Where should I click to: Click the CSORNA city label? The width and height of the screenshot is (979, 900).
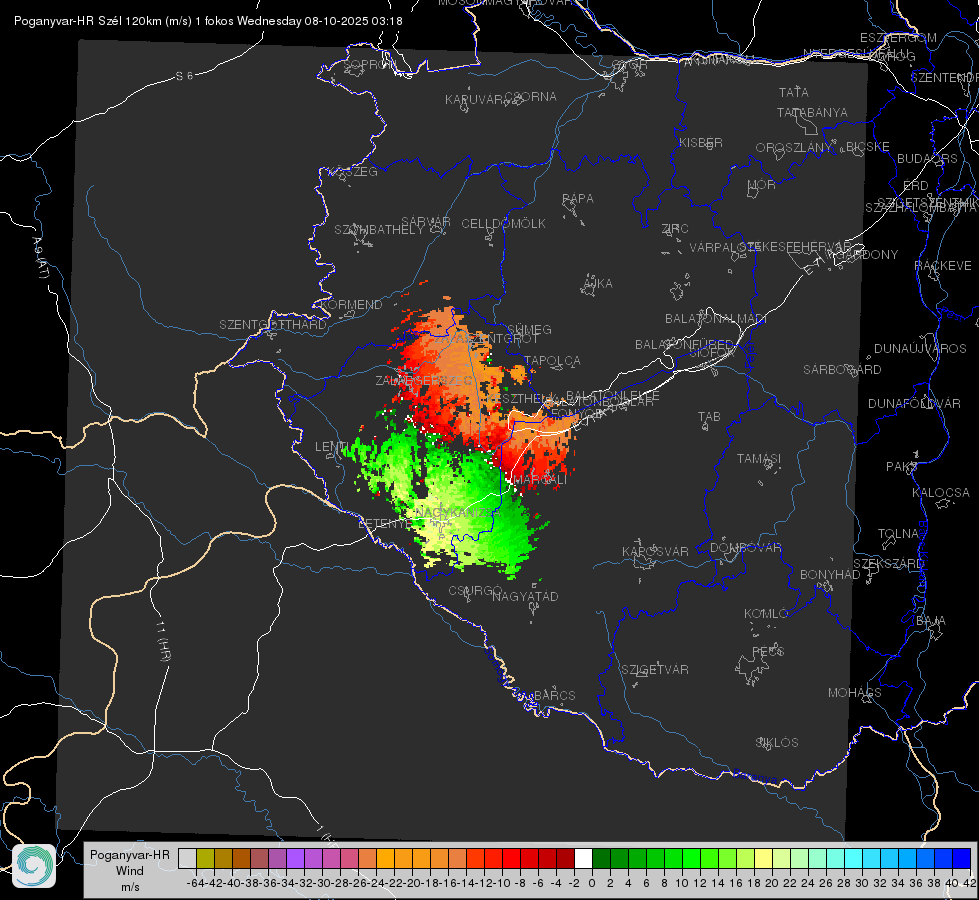[x=531, y=96]
